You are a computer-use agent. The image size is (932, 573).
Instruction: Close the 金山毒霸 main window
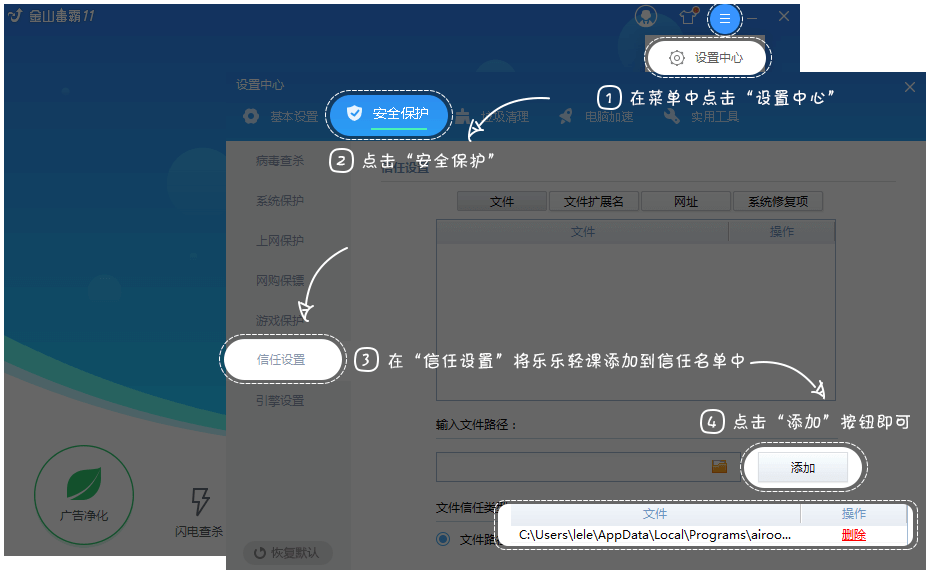(x=784, y=17)
